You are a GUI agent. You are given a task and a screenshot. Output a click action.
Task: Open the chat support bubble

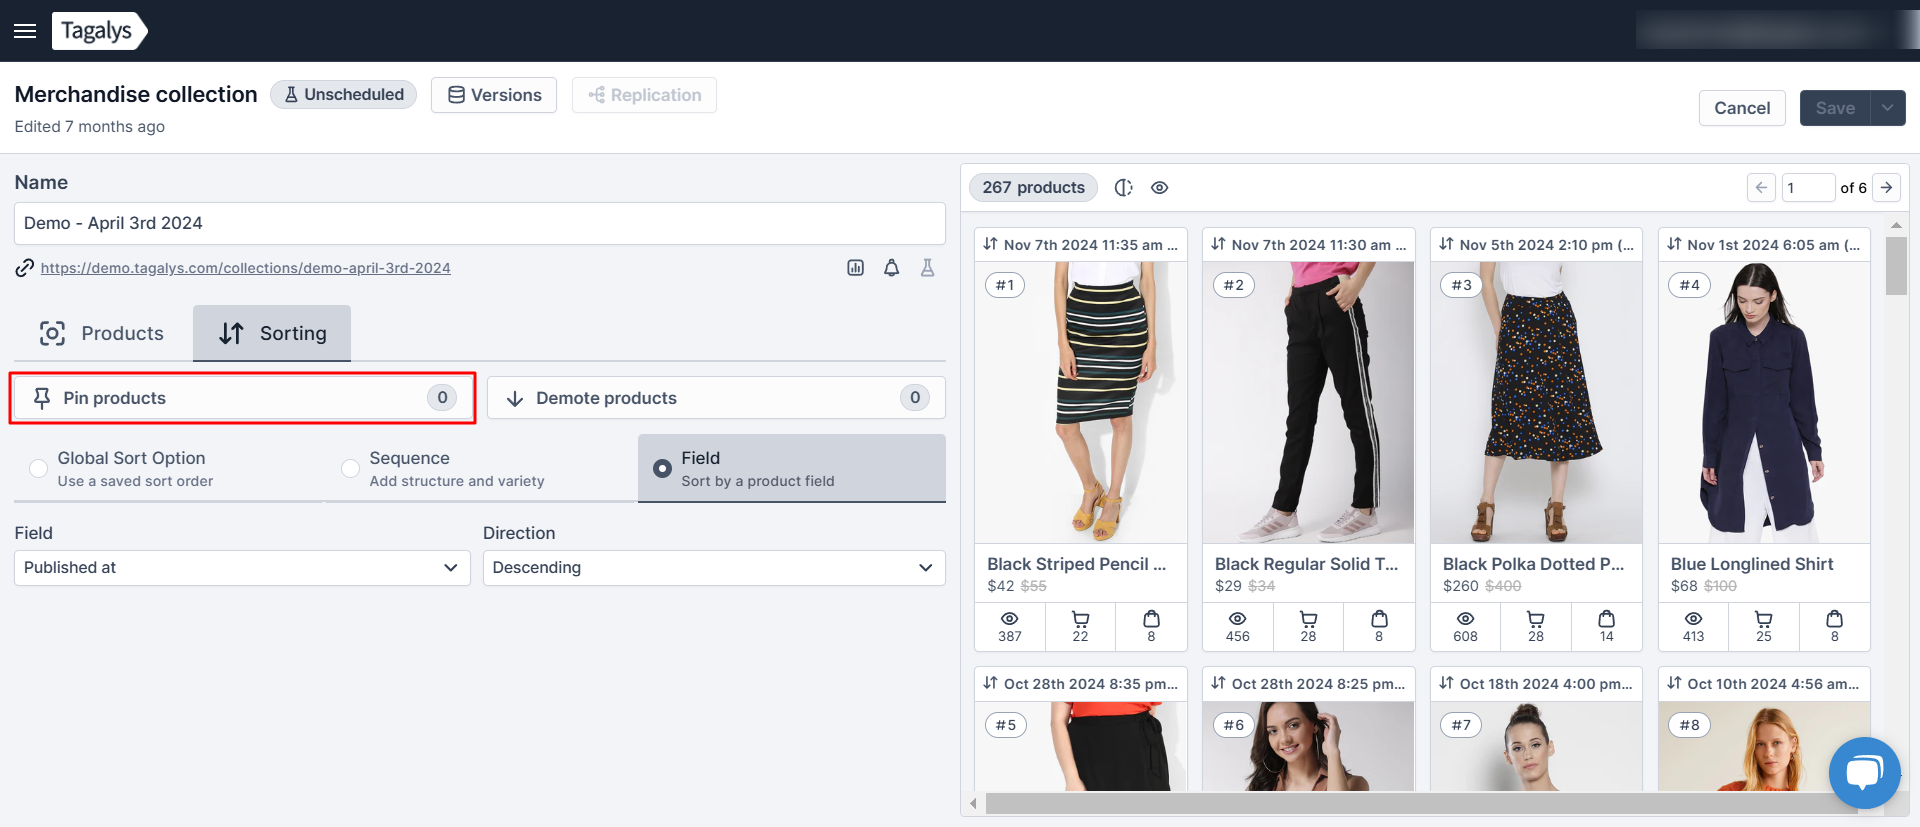[1864, 773]
